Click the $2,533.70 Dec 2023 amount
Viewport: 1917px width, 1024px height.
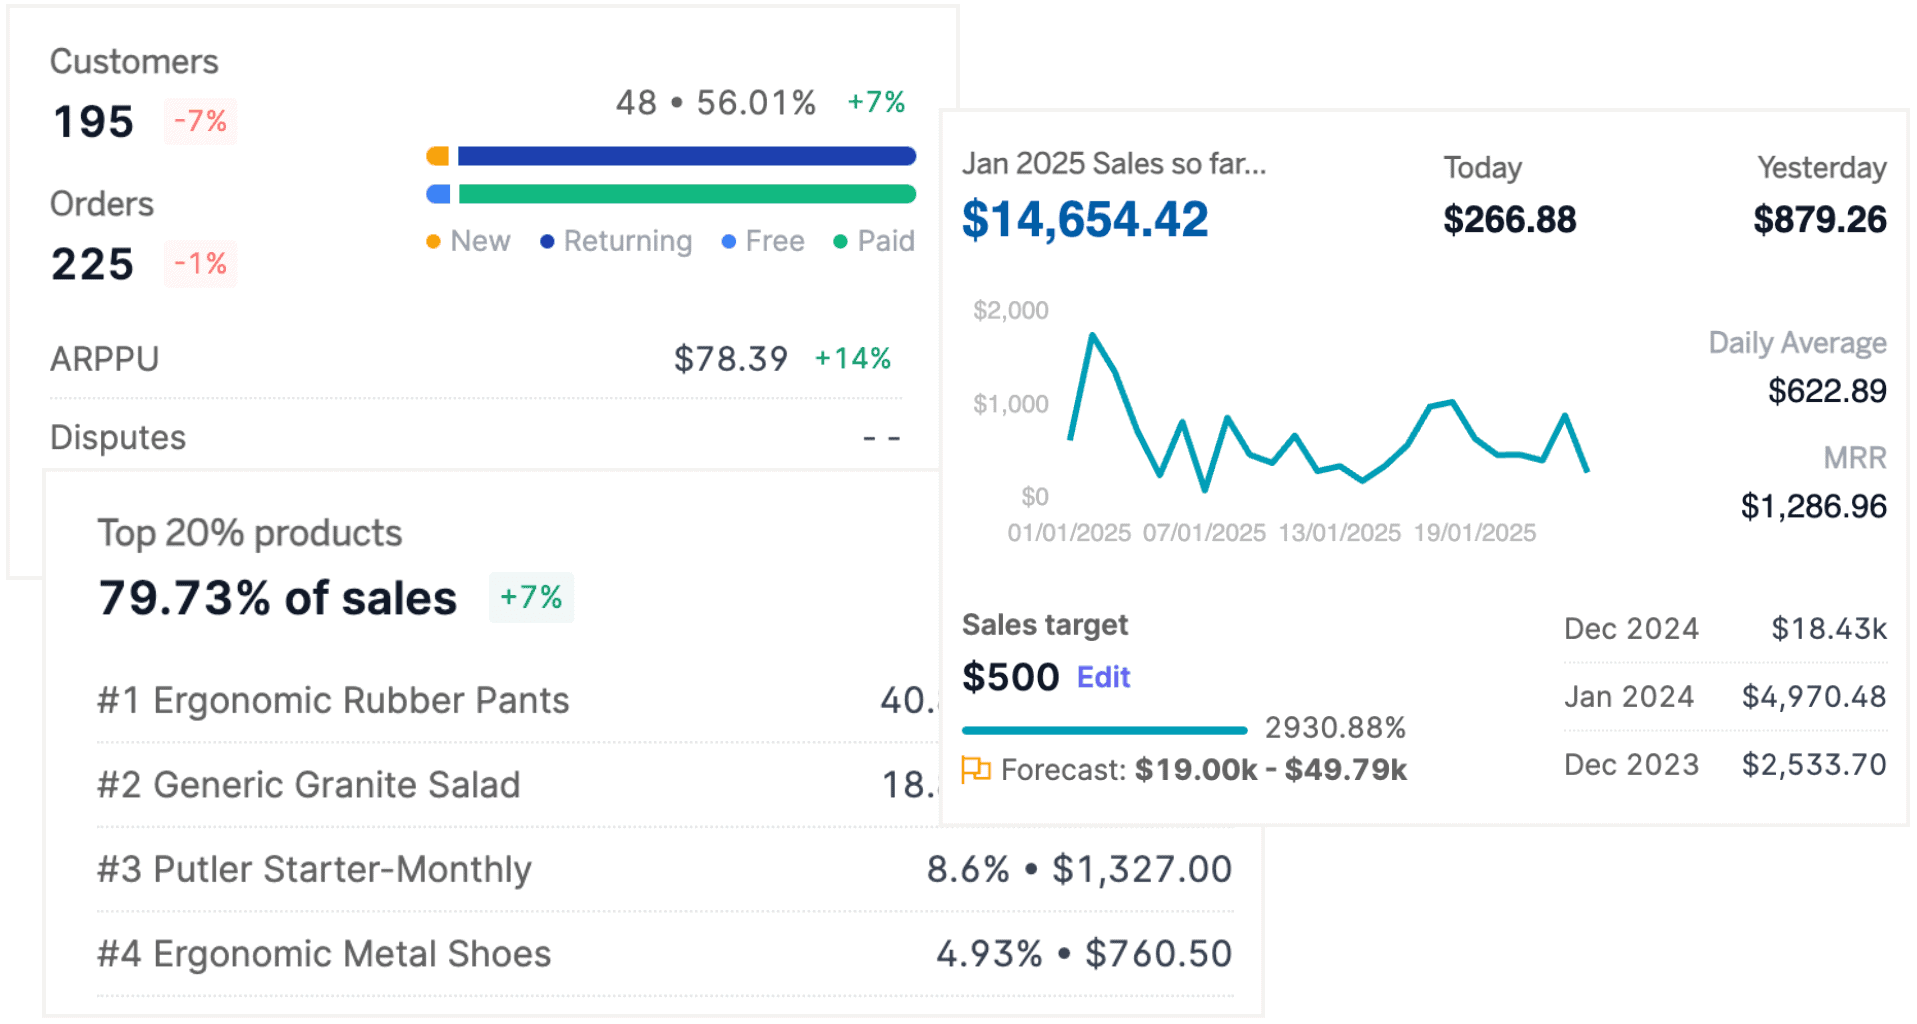(x=1814, y=765)
